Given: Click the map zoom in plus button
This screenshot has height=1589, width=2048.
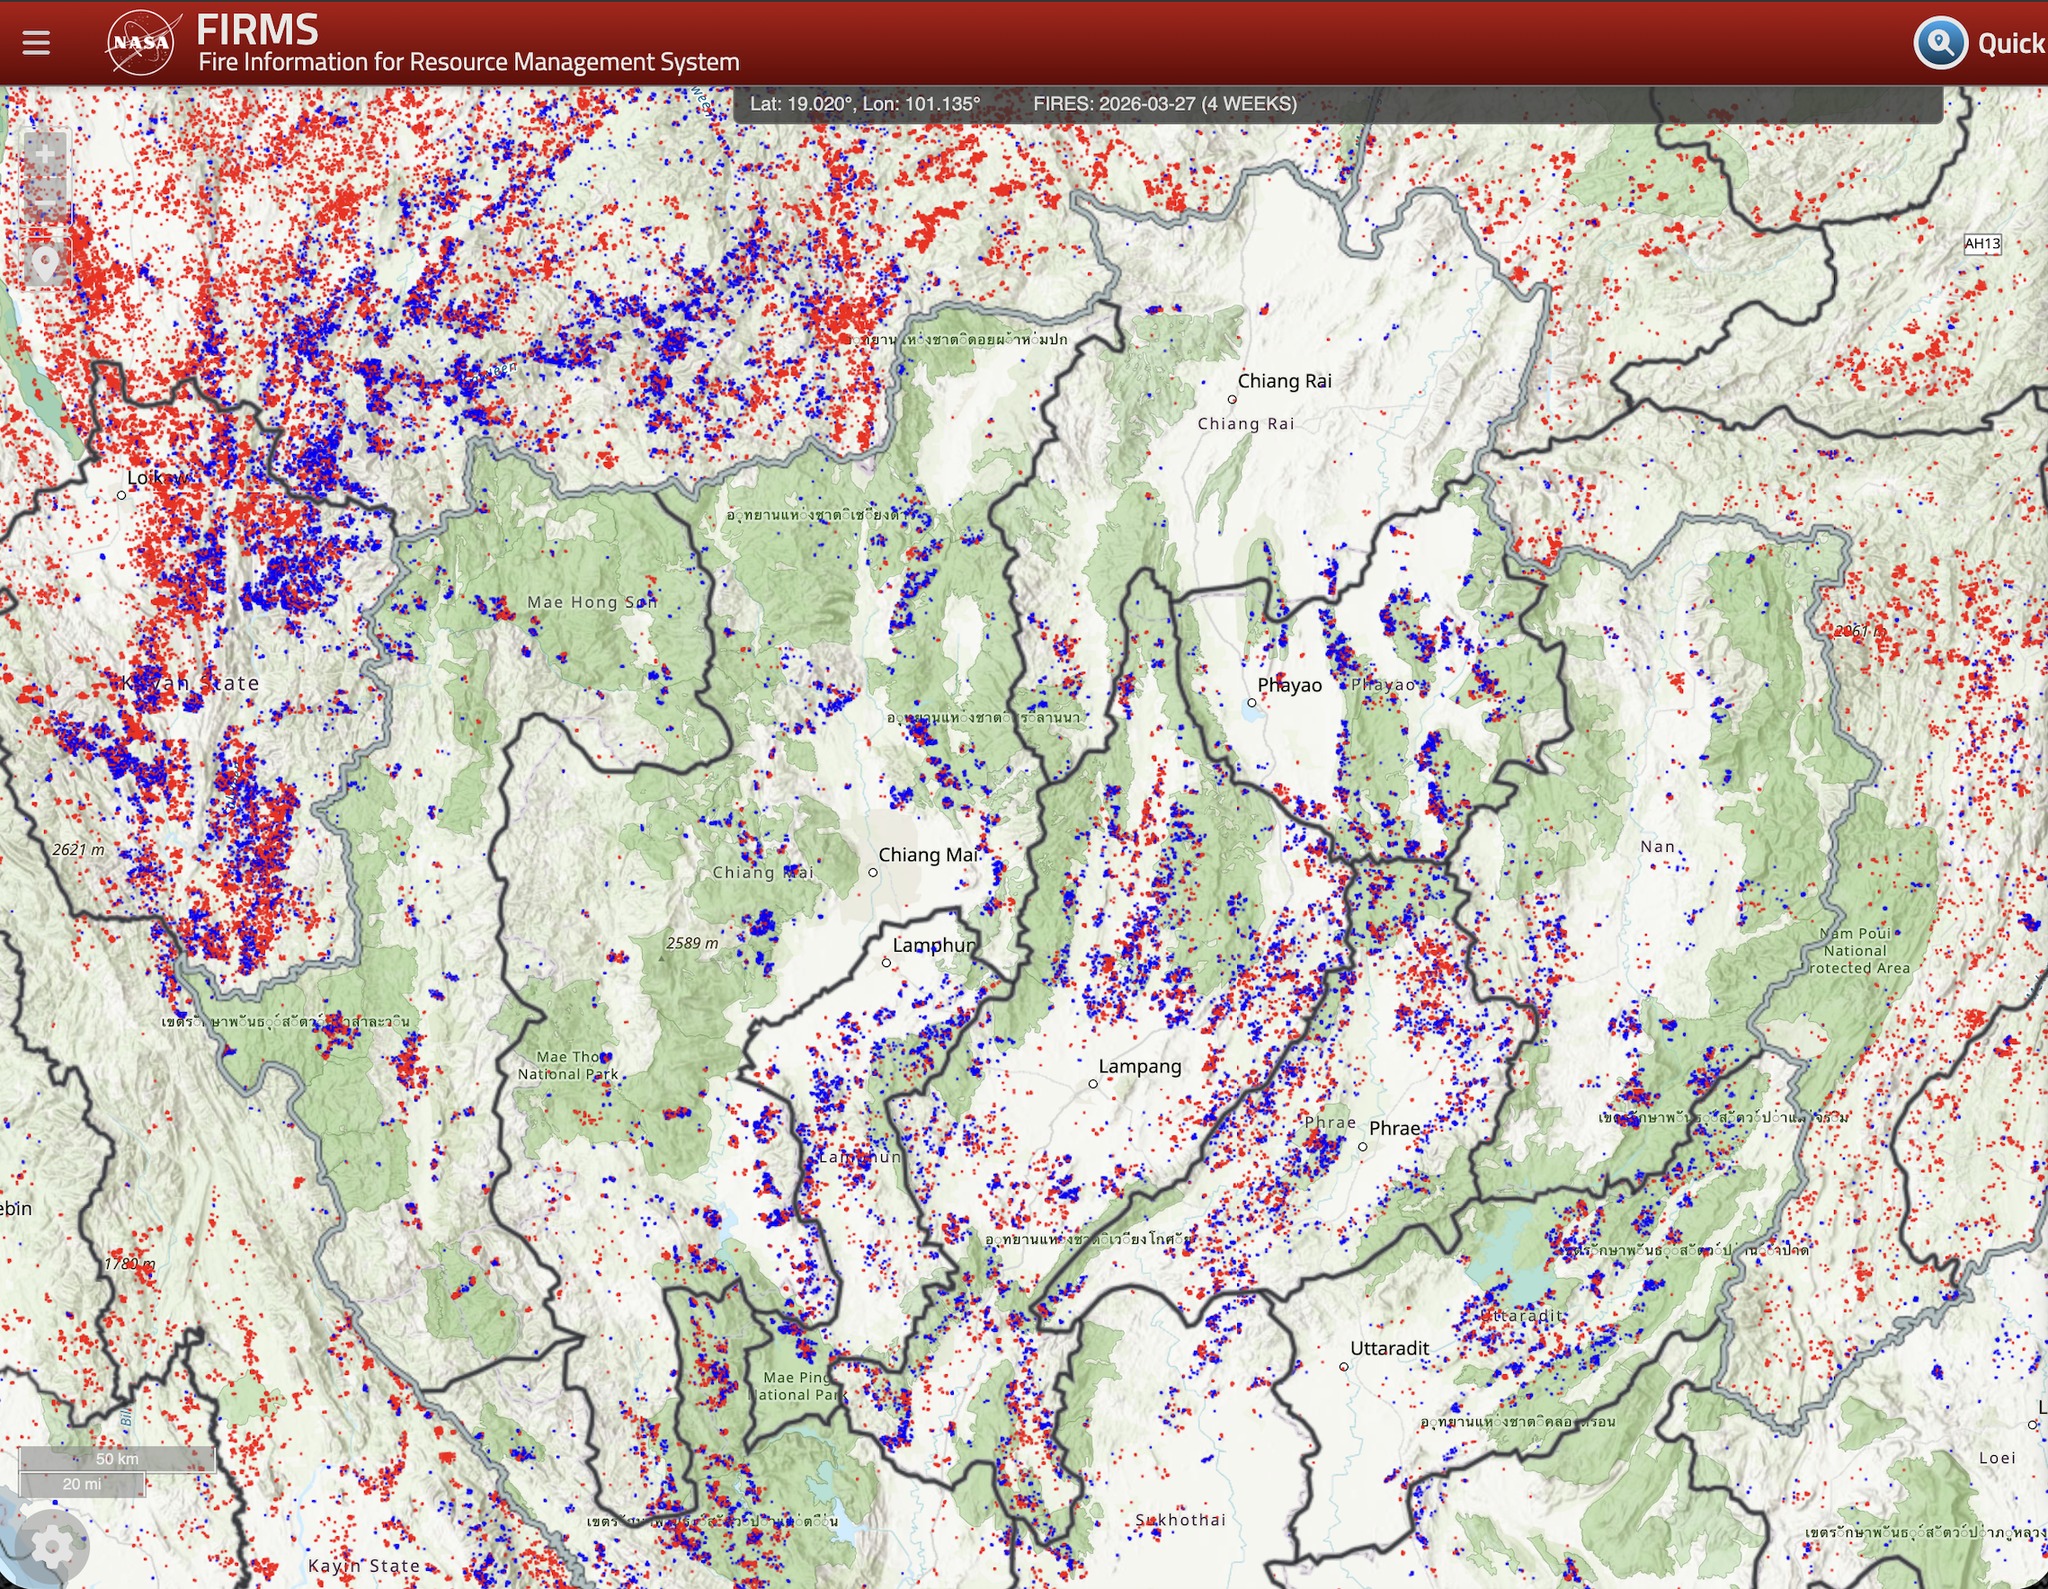Looking at the screenshot, I should (x=45, y=154).
